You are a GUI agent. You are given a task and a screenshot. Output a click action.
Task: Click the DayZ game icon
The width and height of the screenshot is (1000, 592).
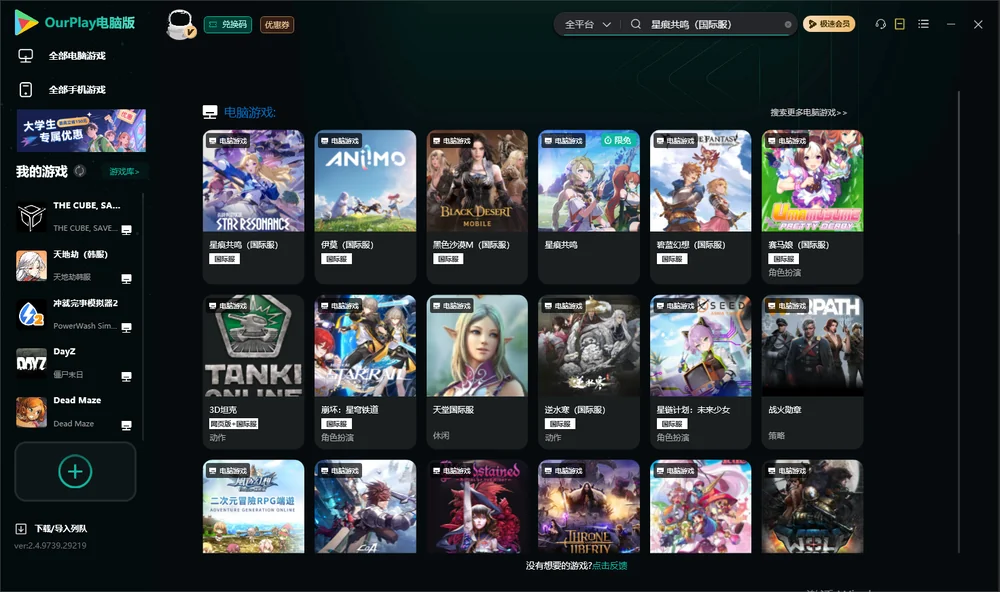tap(31, 363)
